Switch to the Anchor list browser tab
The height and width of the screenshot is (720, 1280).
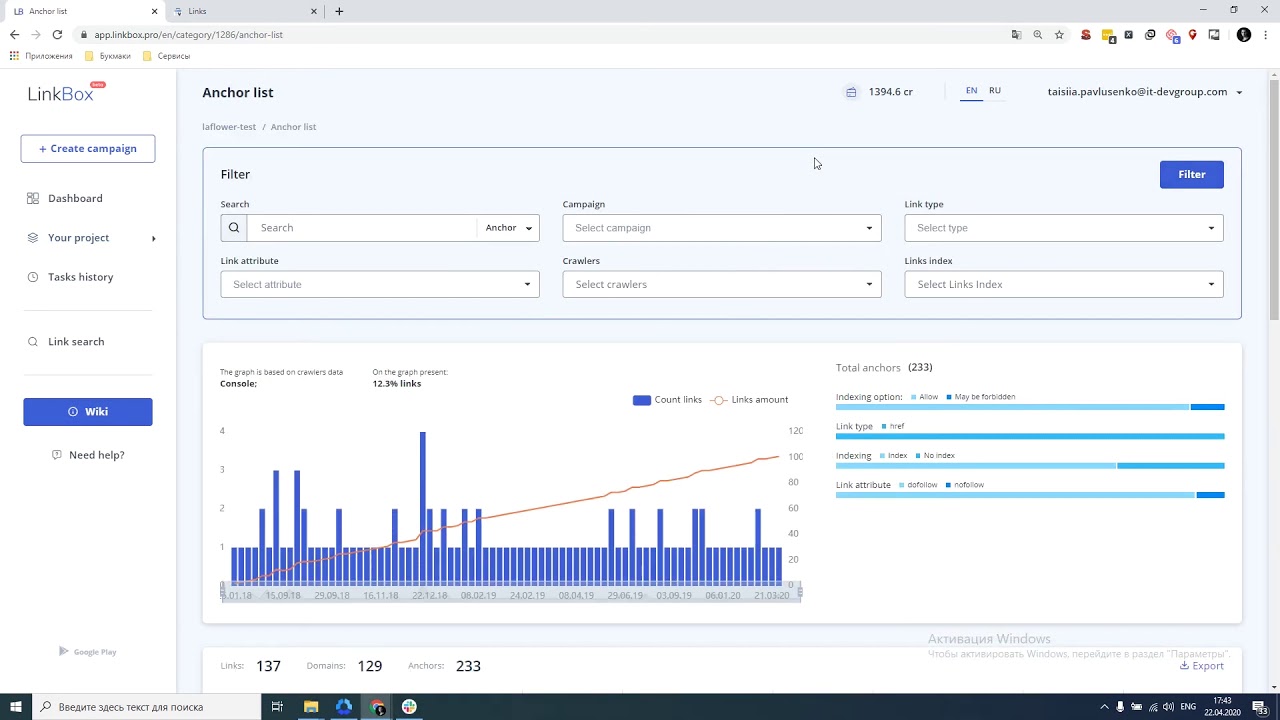(85, 11)
